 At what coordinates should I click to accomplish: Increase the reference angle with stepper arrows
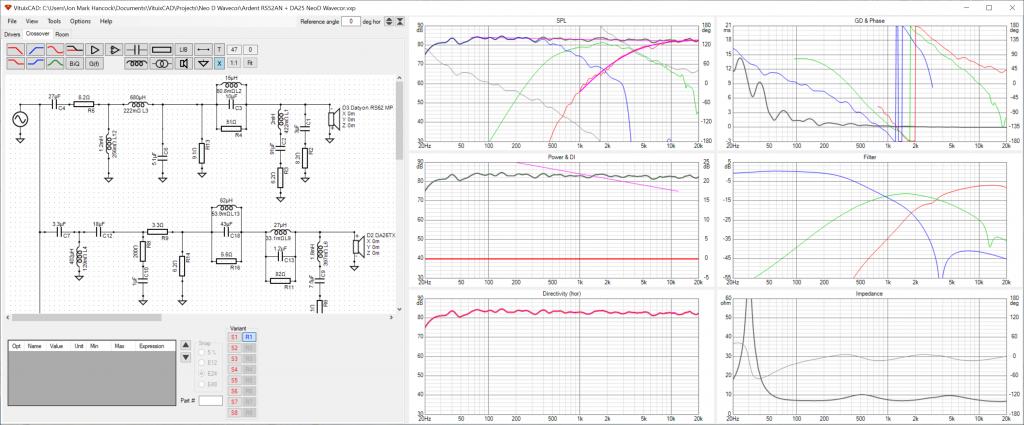pyautogui.click(x=389, y=22)
